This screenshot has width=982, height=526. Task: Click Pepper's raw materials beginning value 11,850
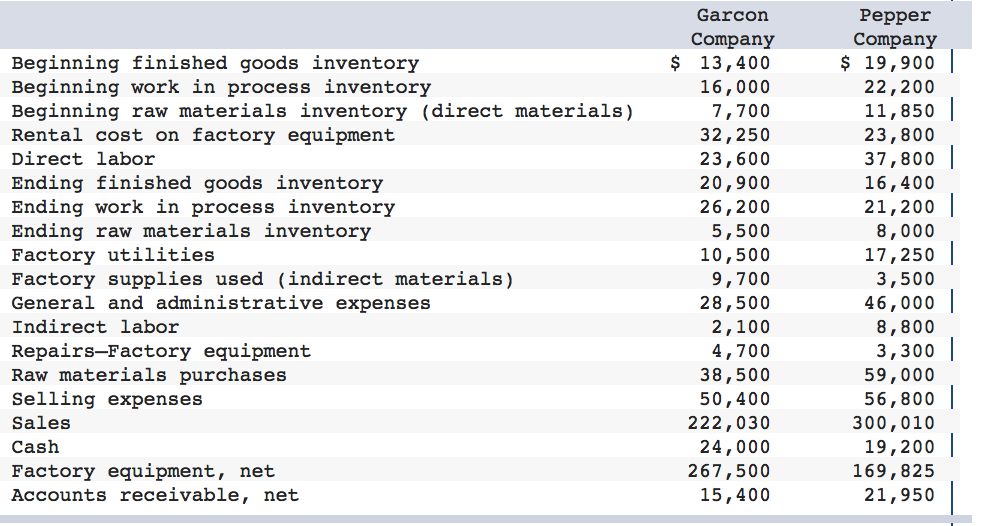click(899, 111)
